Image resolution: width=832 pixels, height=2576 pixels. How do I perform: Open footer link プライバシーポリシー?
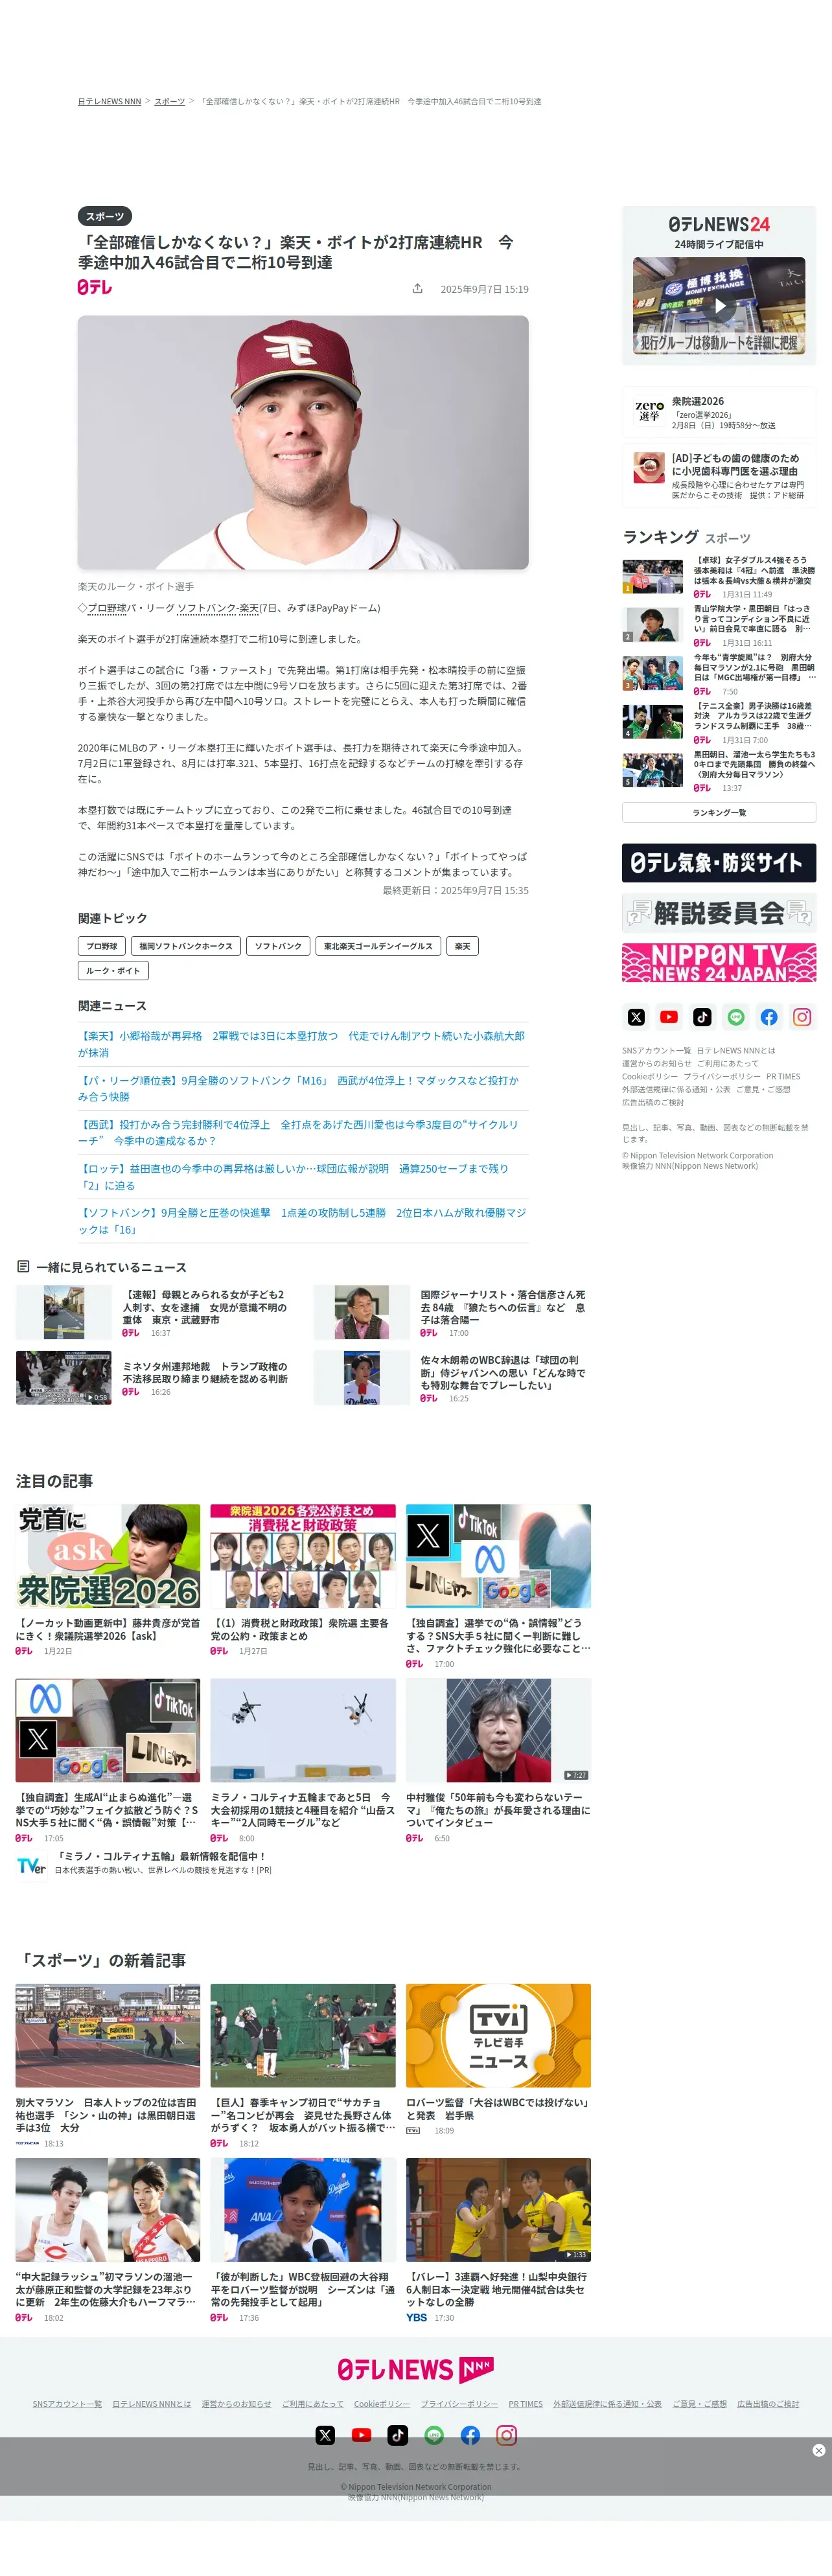pos(459,2404)
